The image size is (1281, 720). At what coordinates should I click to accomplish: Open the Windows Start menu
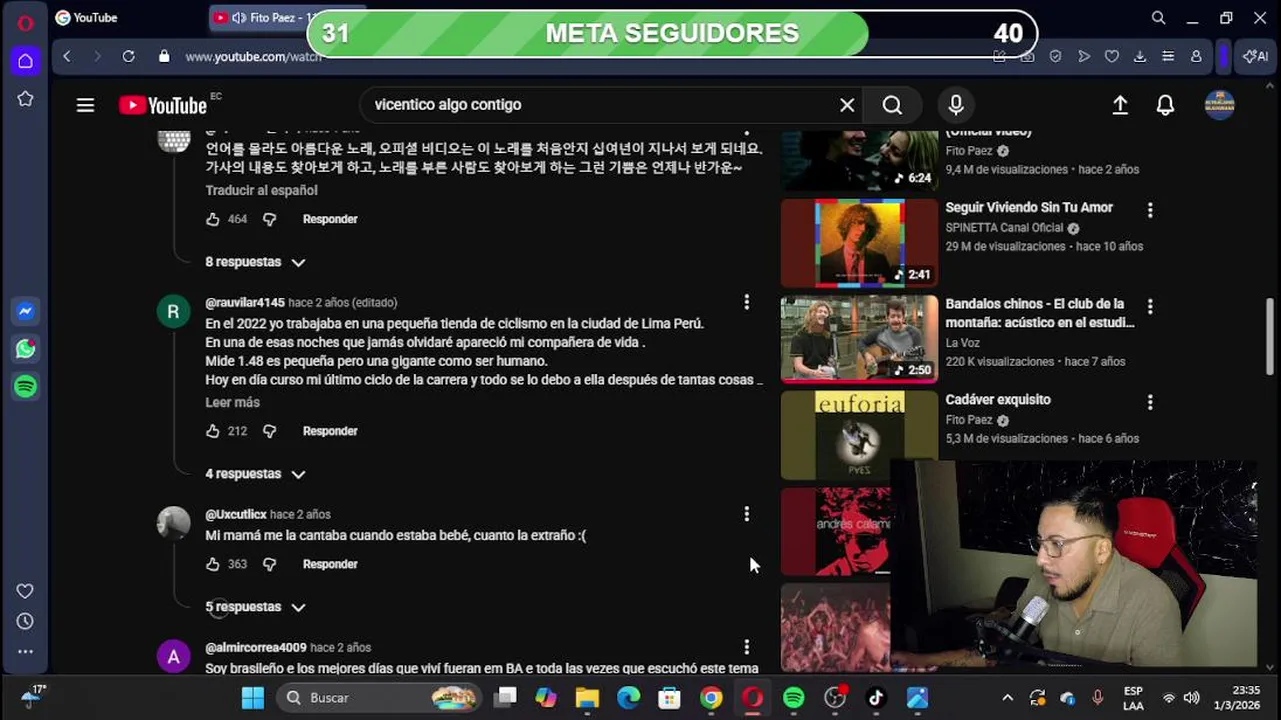click(253, 698)
